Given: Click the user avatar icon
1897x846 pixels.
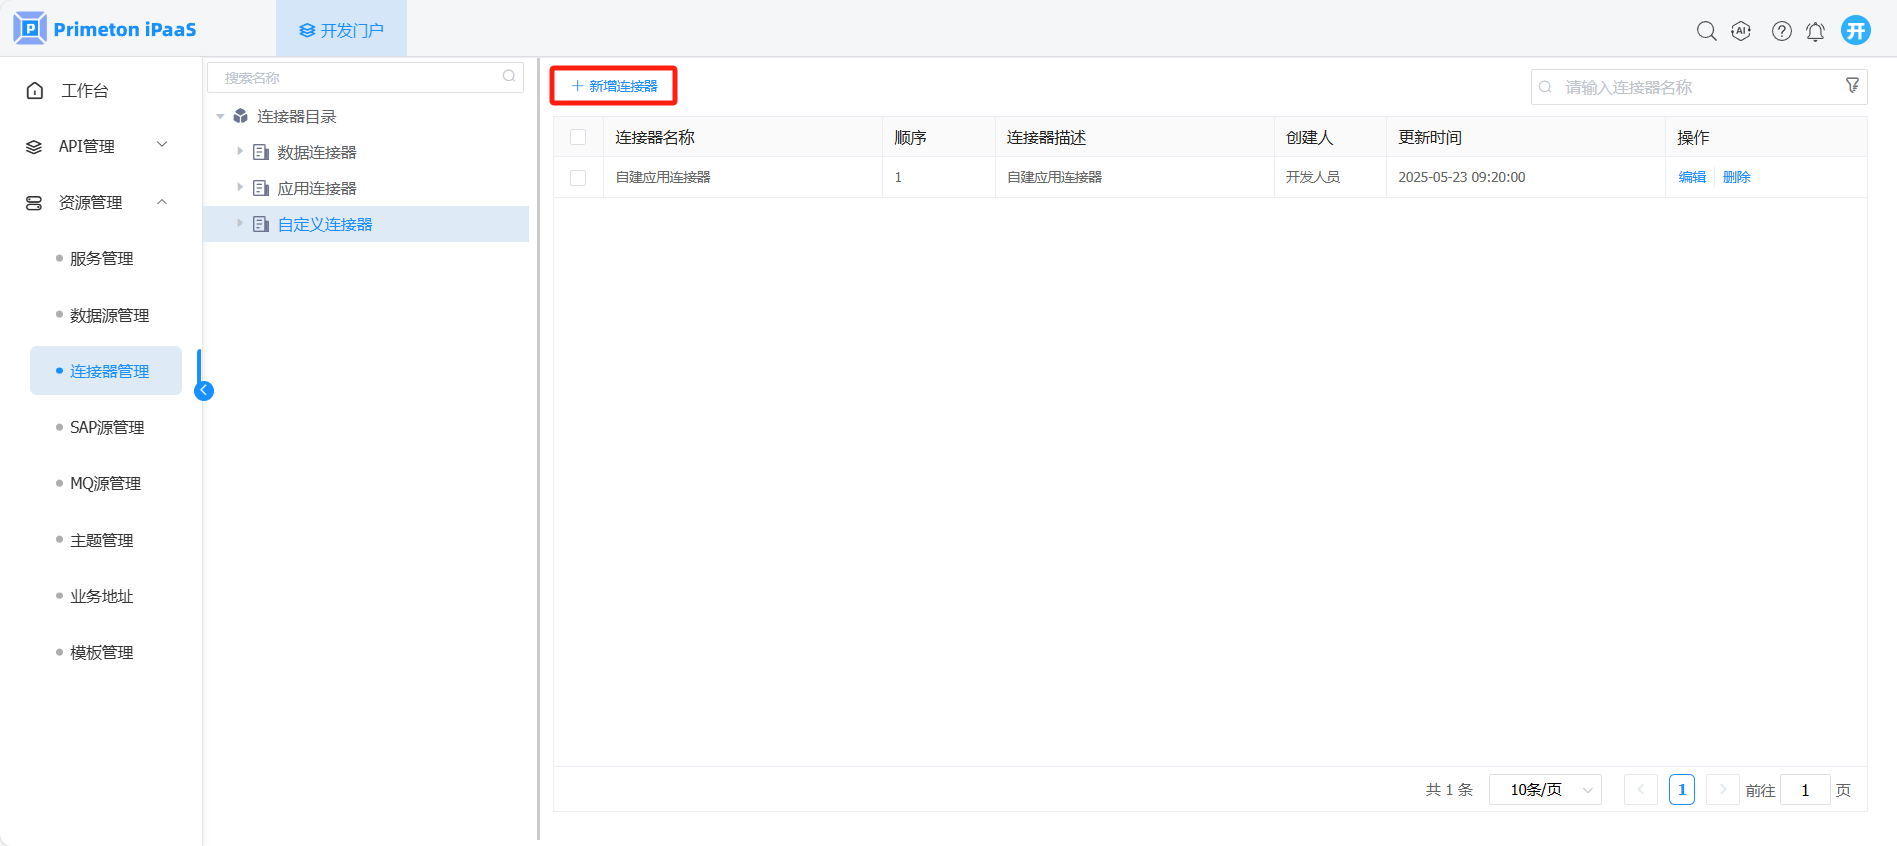Looking at the screenshot, I should point(1855,30).
